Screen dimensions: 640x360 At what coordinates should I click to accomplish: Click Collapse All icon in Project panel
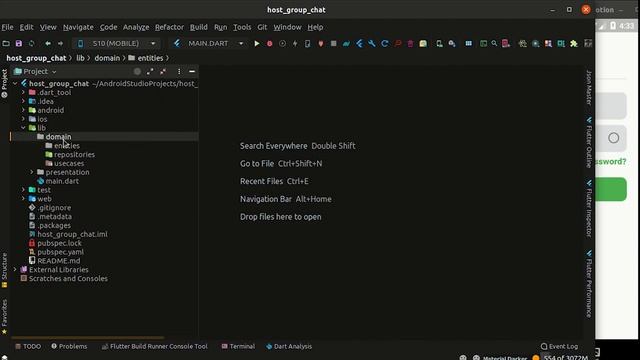point(163,71)
